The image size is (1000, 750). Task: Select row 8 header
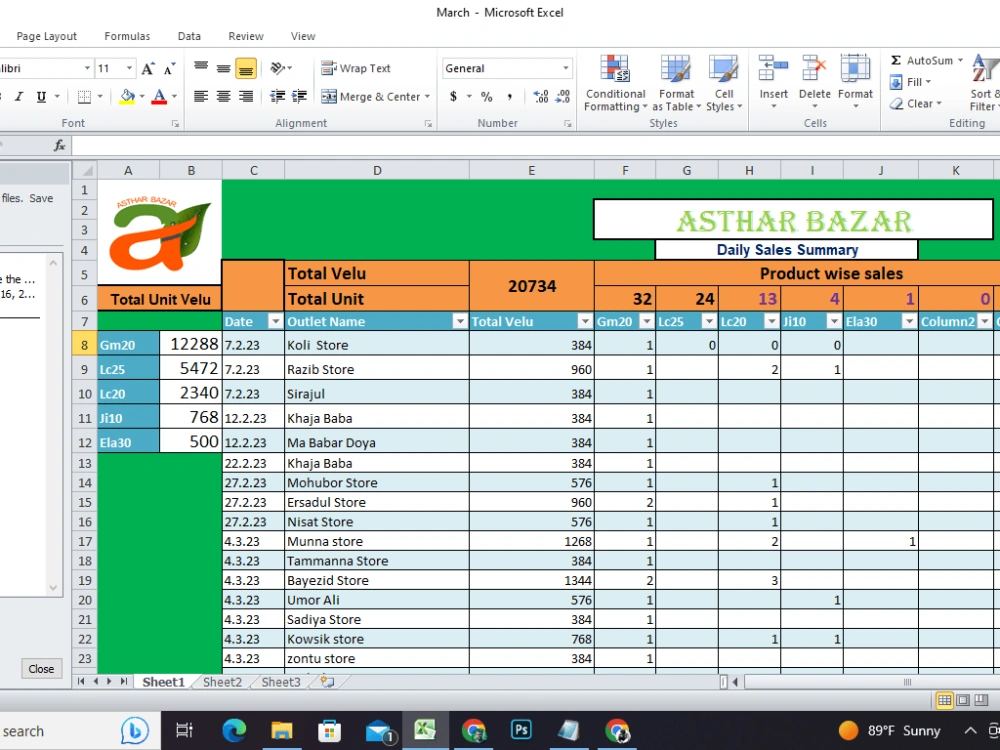pyautogui.click(x=84, y=345)
